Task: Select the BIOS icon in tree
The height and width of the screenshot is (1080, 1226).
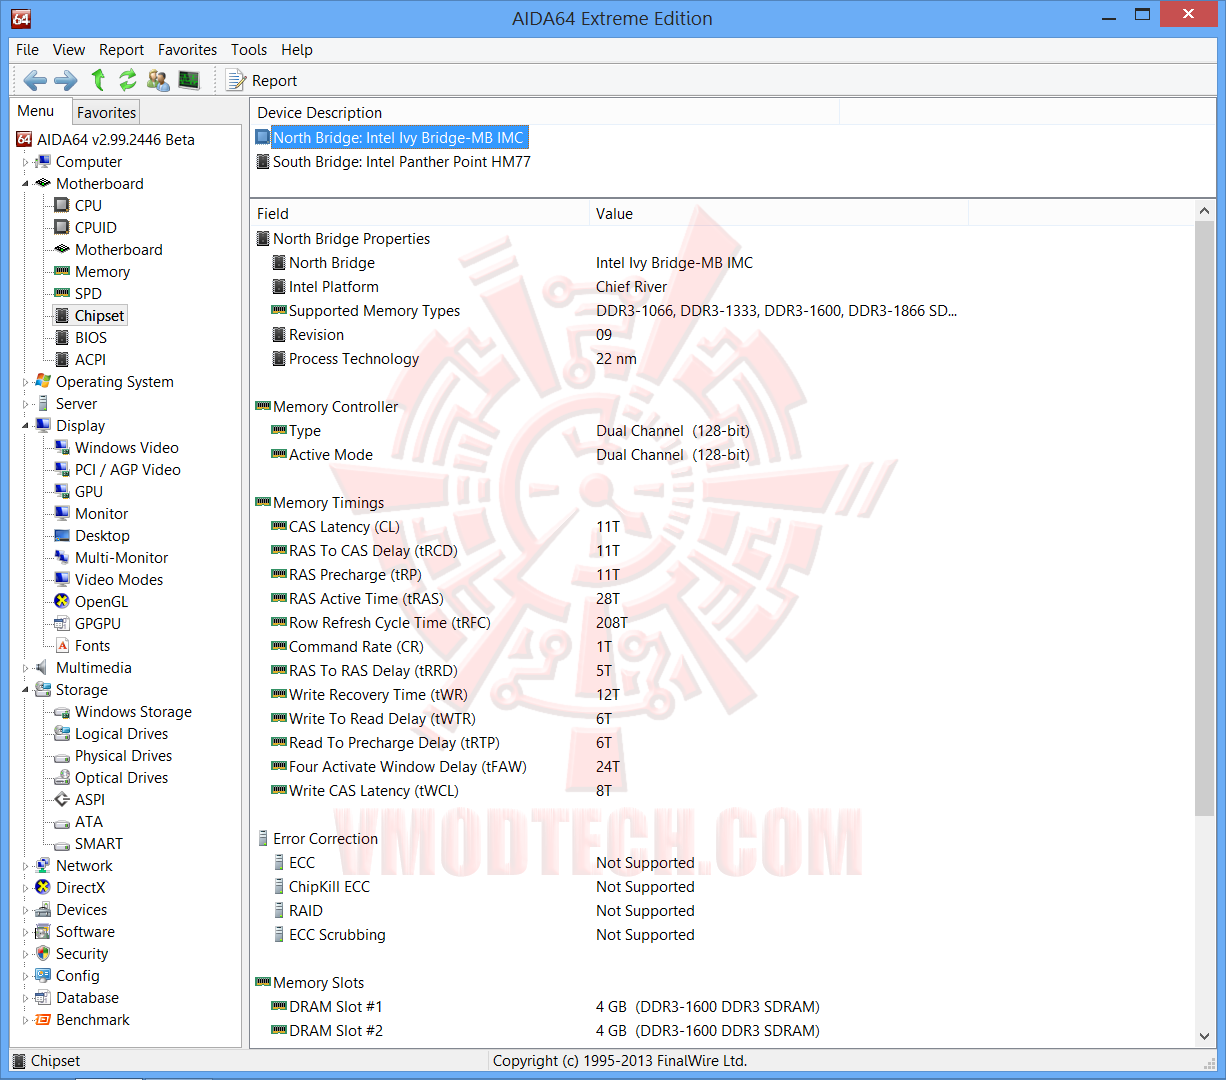Action: pos(62,337)
